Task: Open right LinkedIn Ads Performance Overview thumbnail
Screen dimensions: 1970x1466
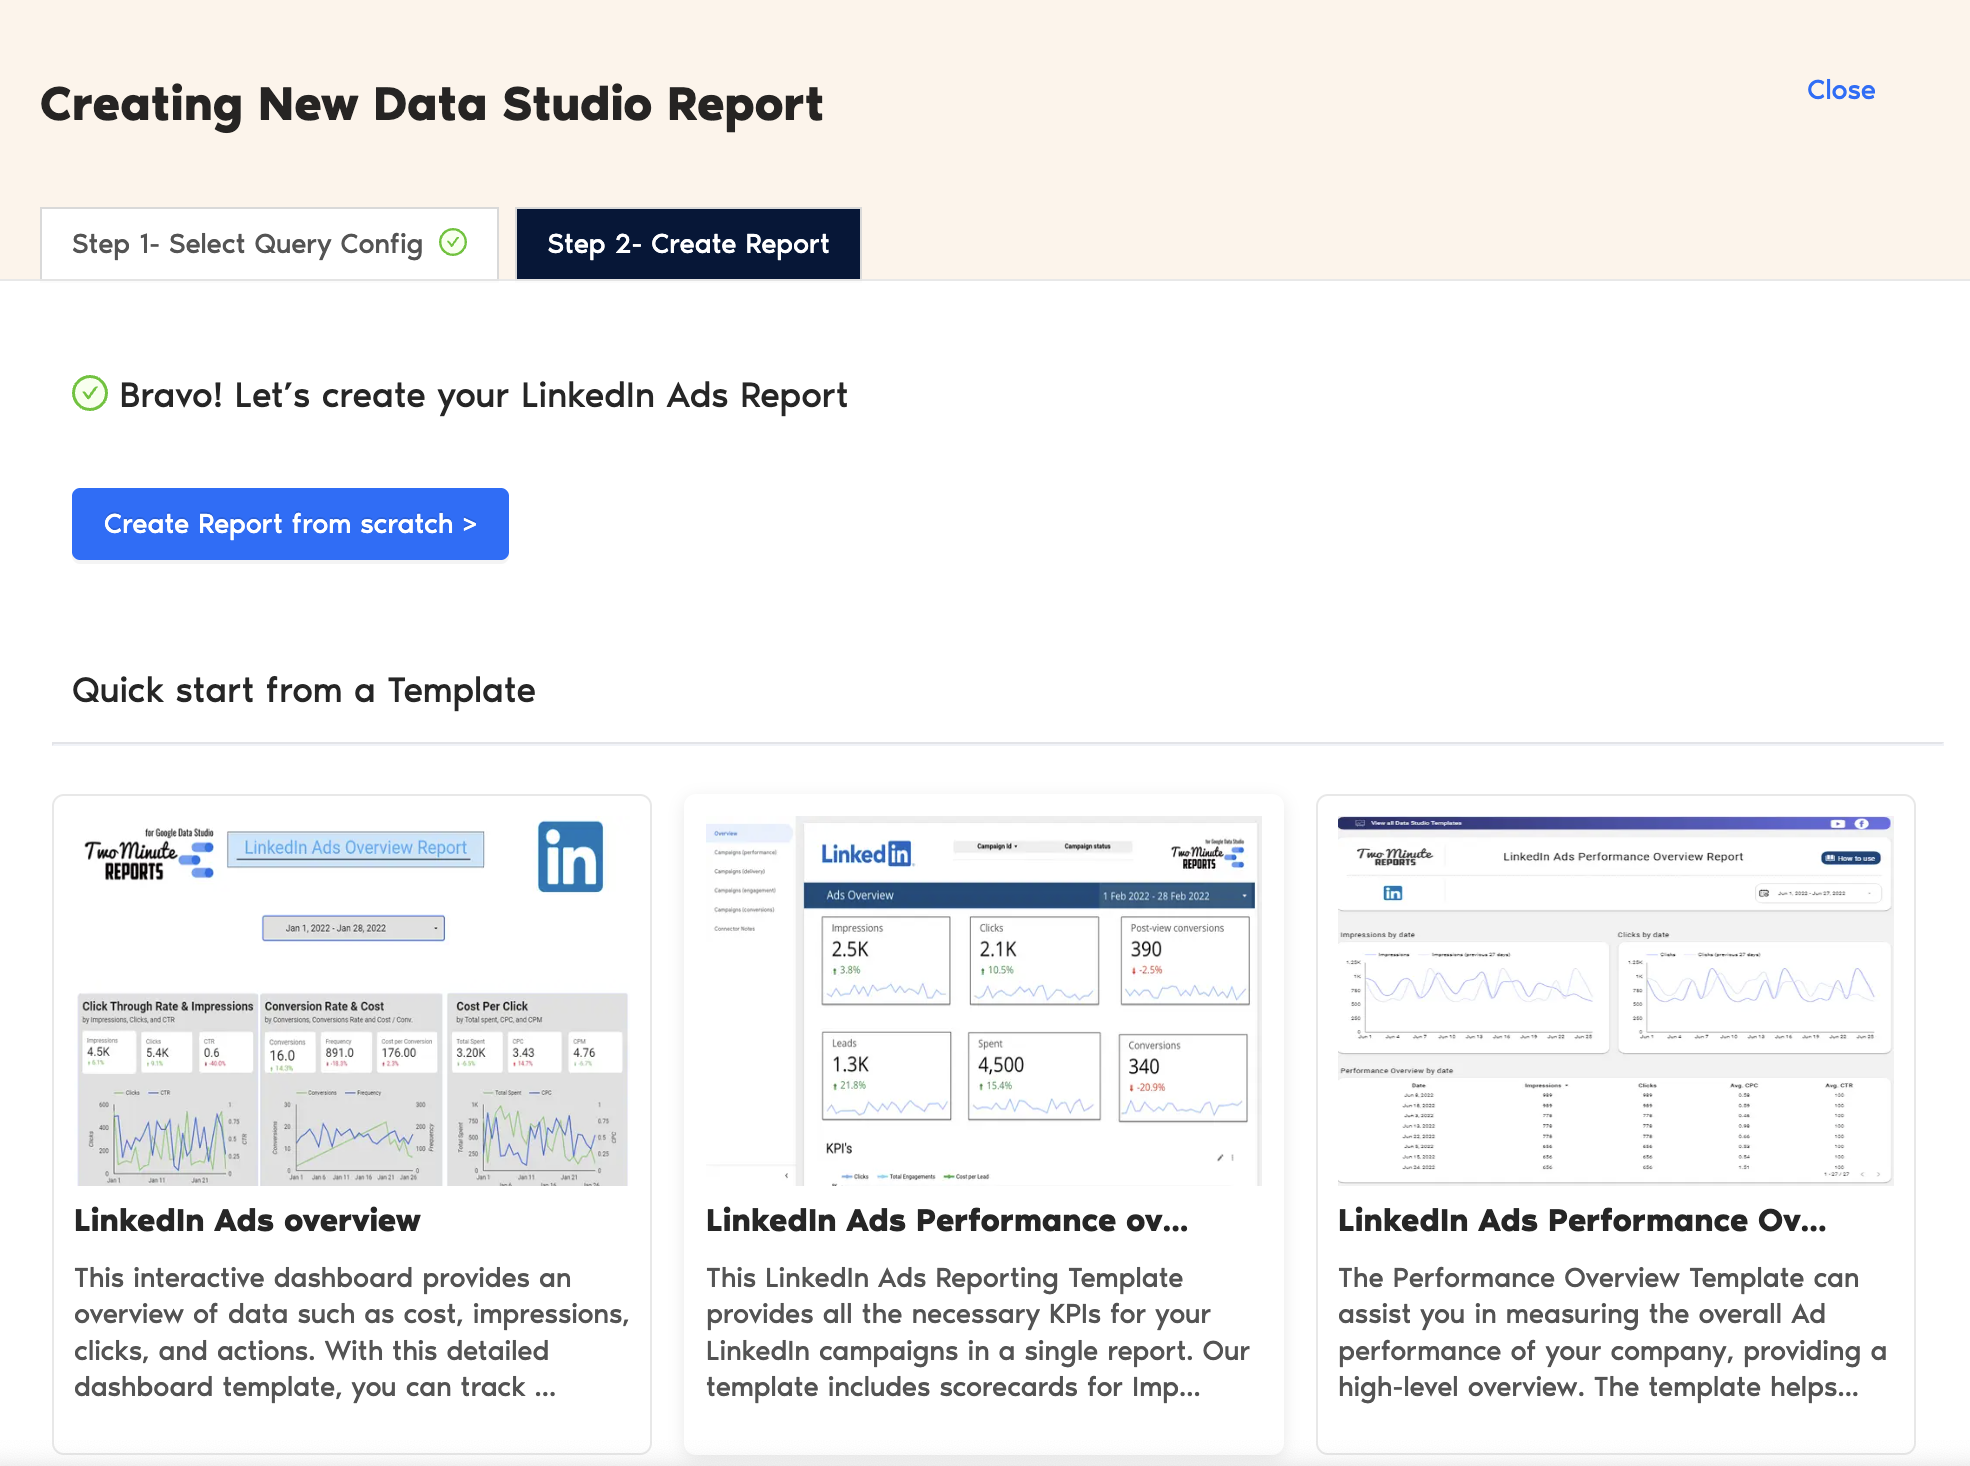Action: click(x=1615, y=1001)
